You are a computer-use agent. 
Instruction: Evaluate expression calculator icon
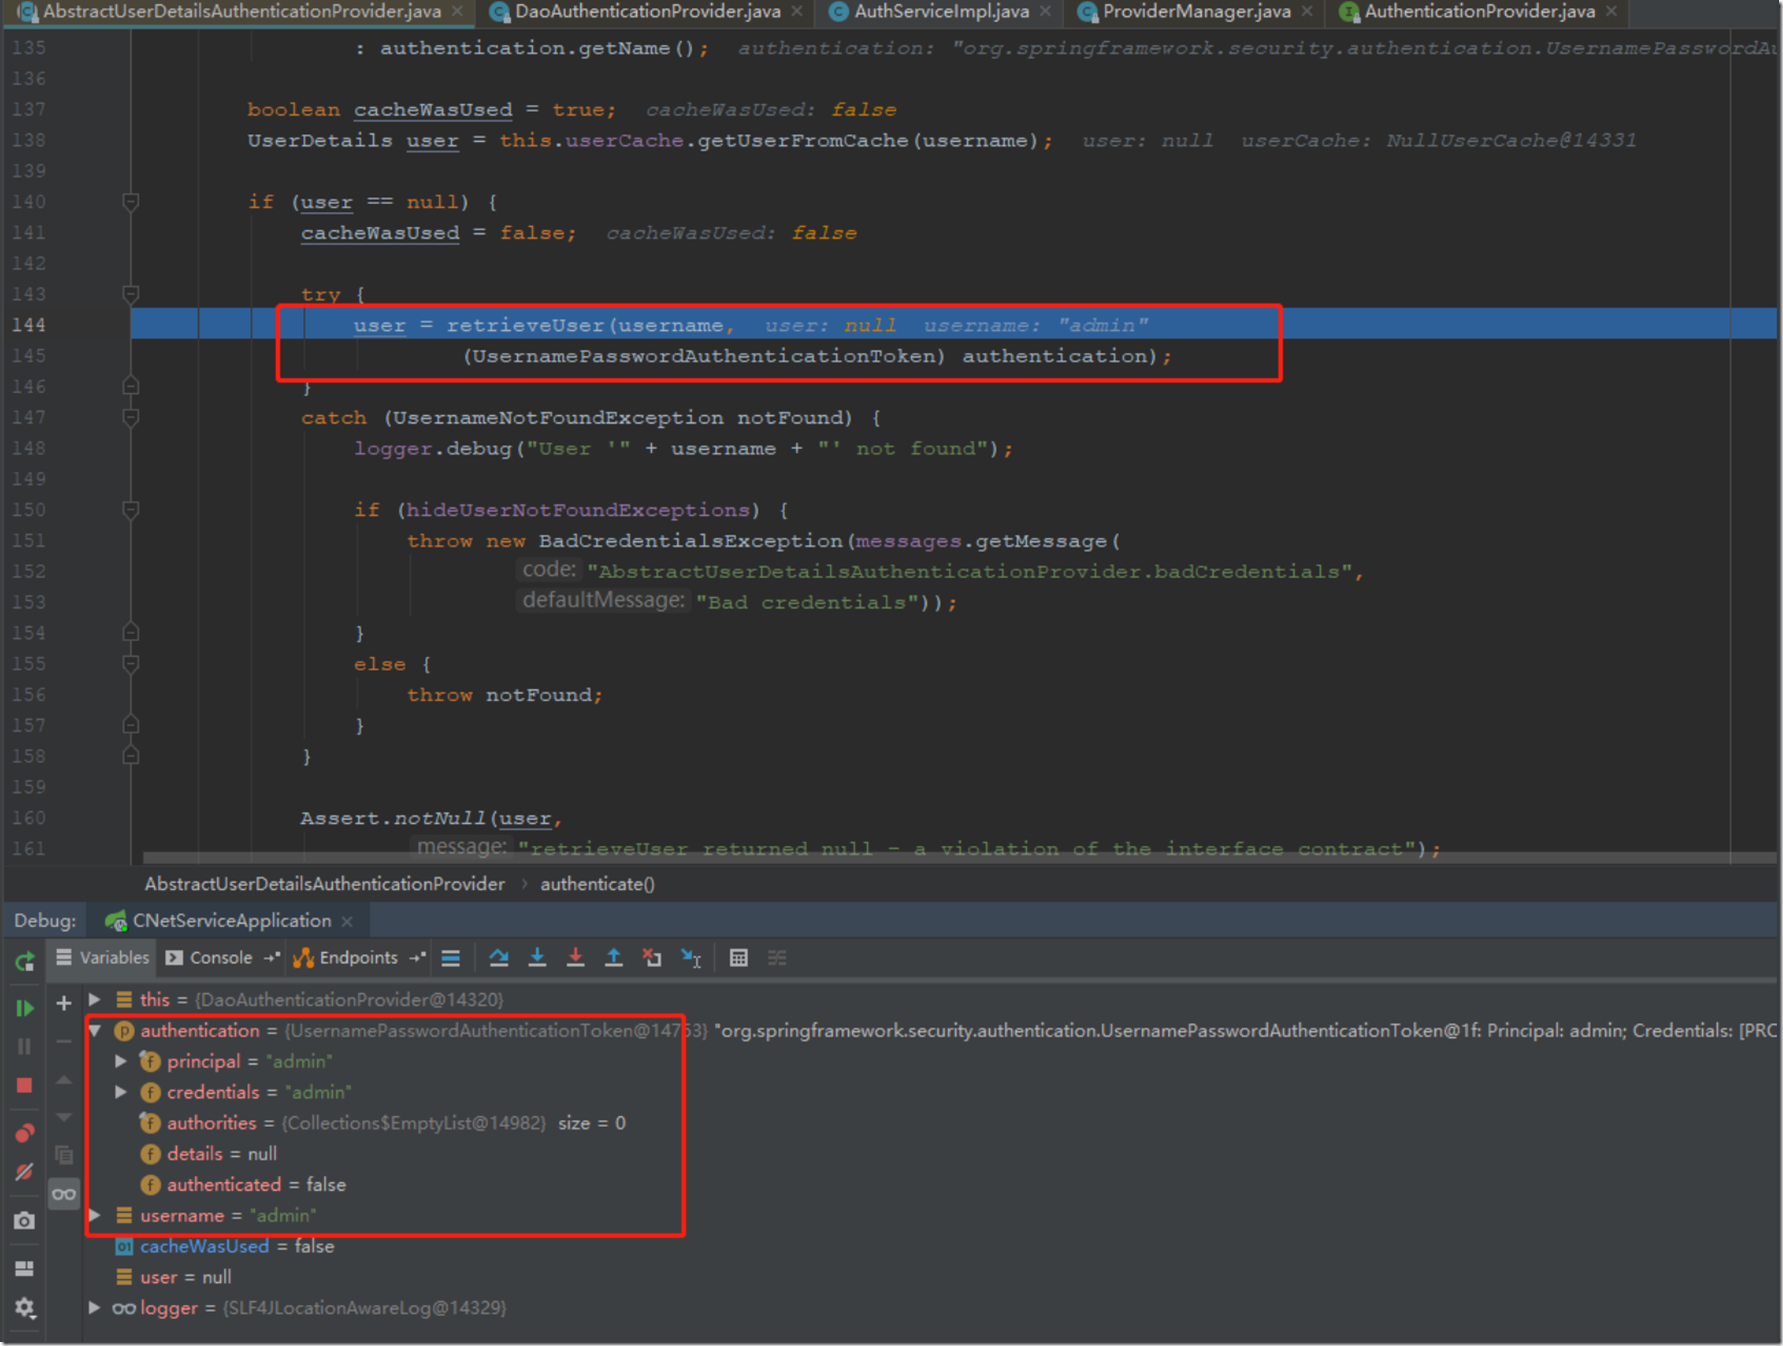tap(739, 958)
